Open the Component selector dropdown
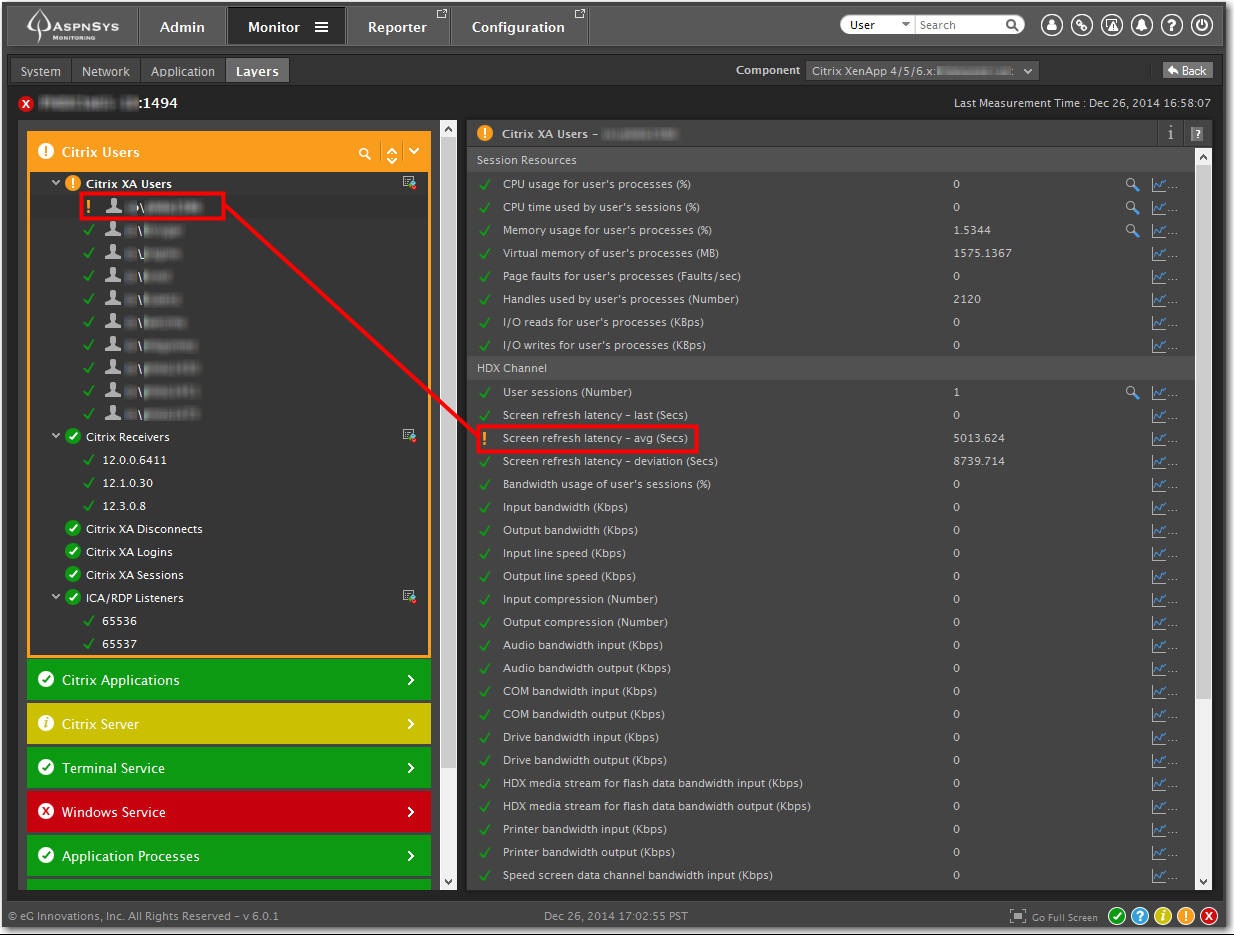 click(x=922, y=71)
